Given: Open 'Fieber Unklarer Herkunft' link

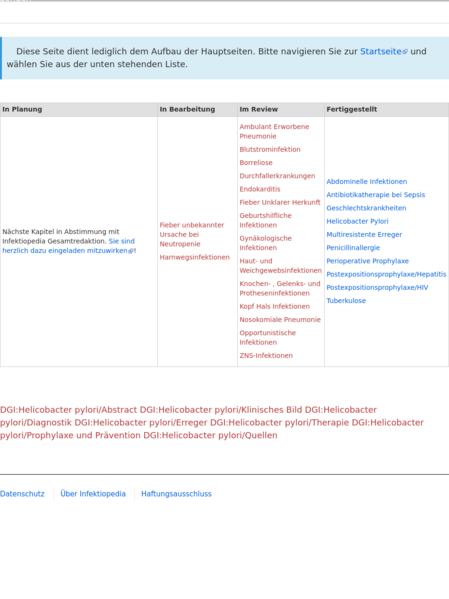Looking at the screenshot, I should (x=280, y=202).
